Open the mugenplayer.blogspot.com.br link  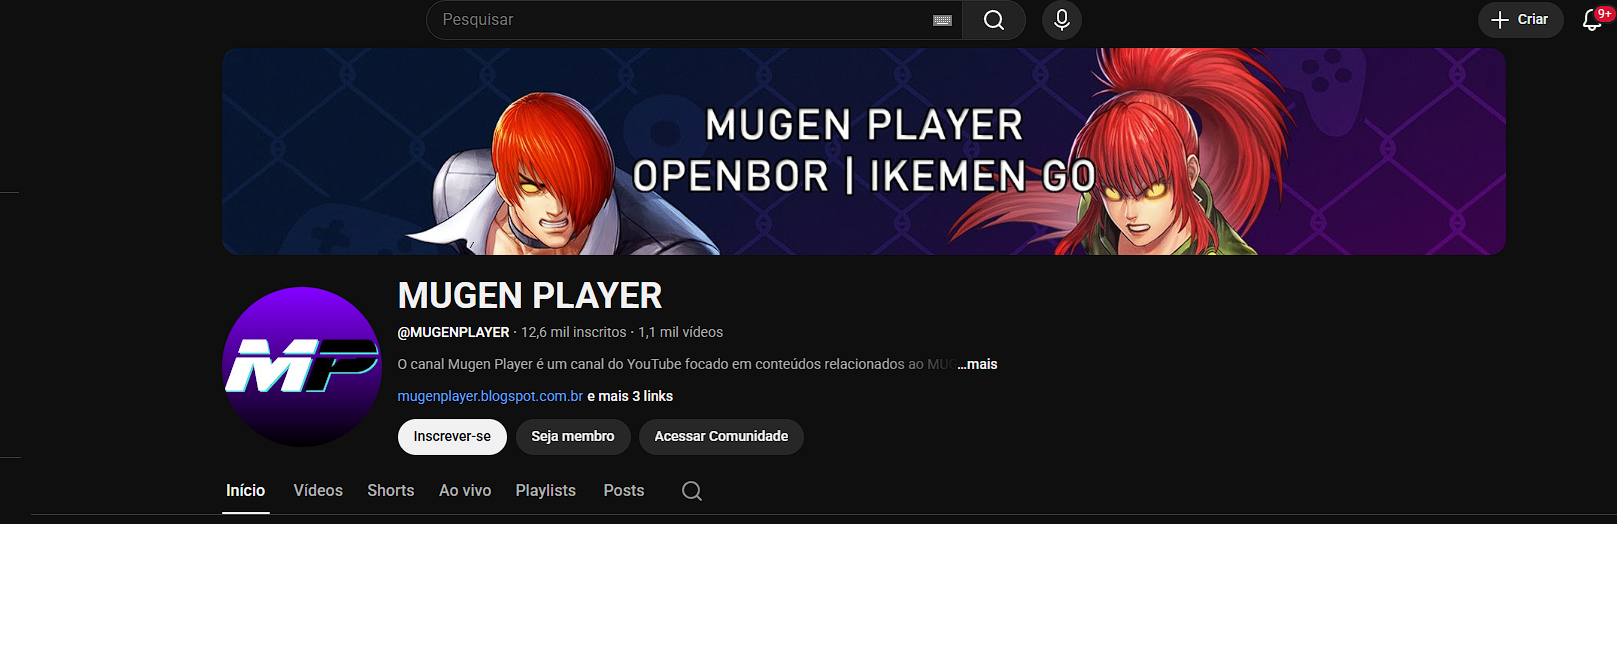click(490, 396)
